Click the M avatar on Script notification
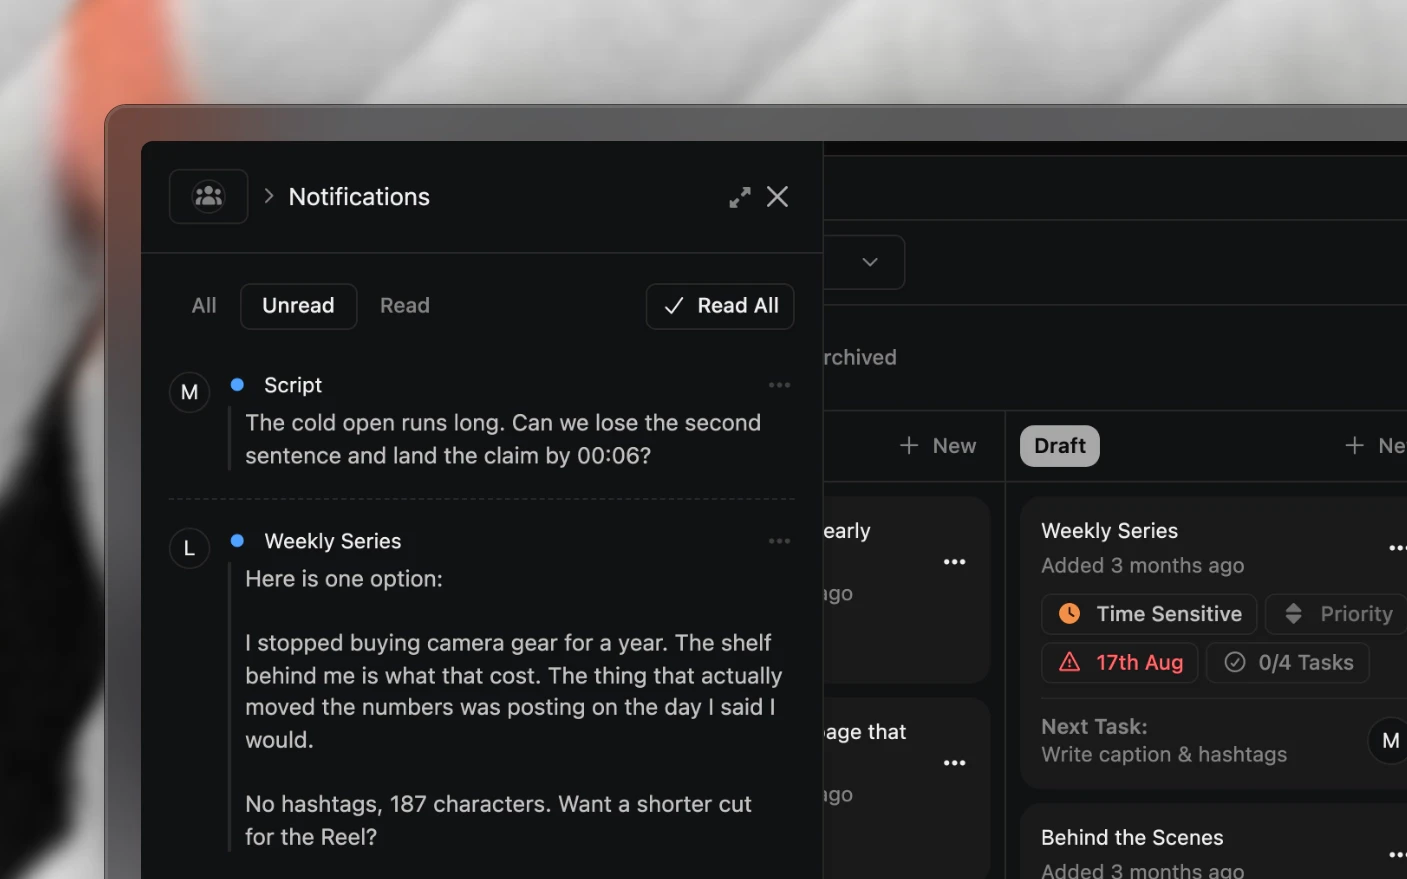The image size is (1407, 879). click(189, 392)
